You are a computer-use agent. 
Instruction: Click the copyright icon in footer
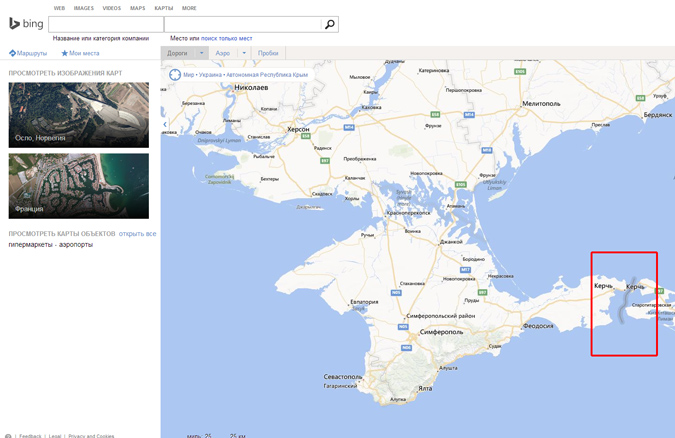click(8, 436)
